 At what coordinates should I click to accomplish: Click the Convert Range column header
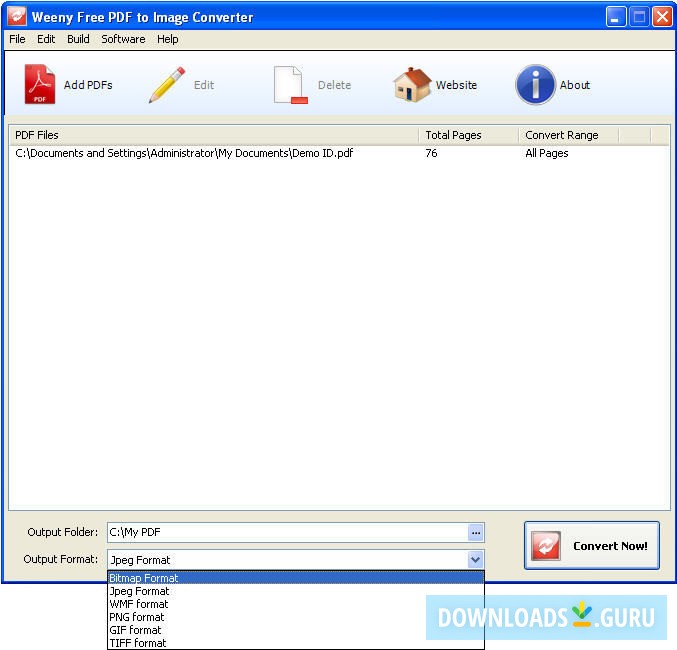pyautogui.click(x=569, y=135)
